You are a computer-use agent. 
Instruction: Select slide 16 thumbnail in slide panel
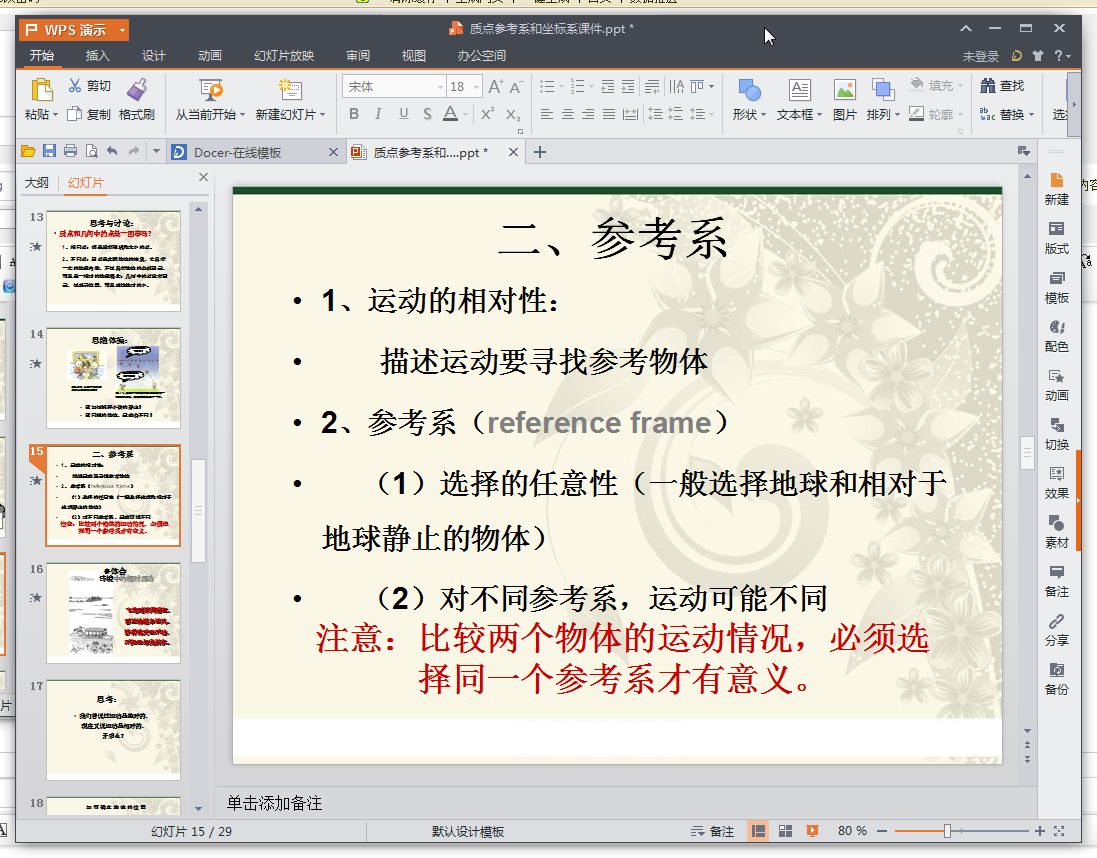pyautogui.click(x=113, y=612)
